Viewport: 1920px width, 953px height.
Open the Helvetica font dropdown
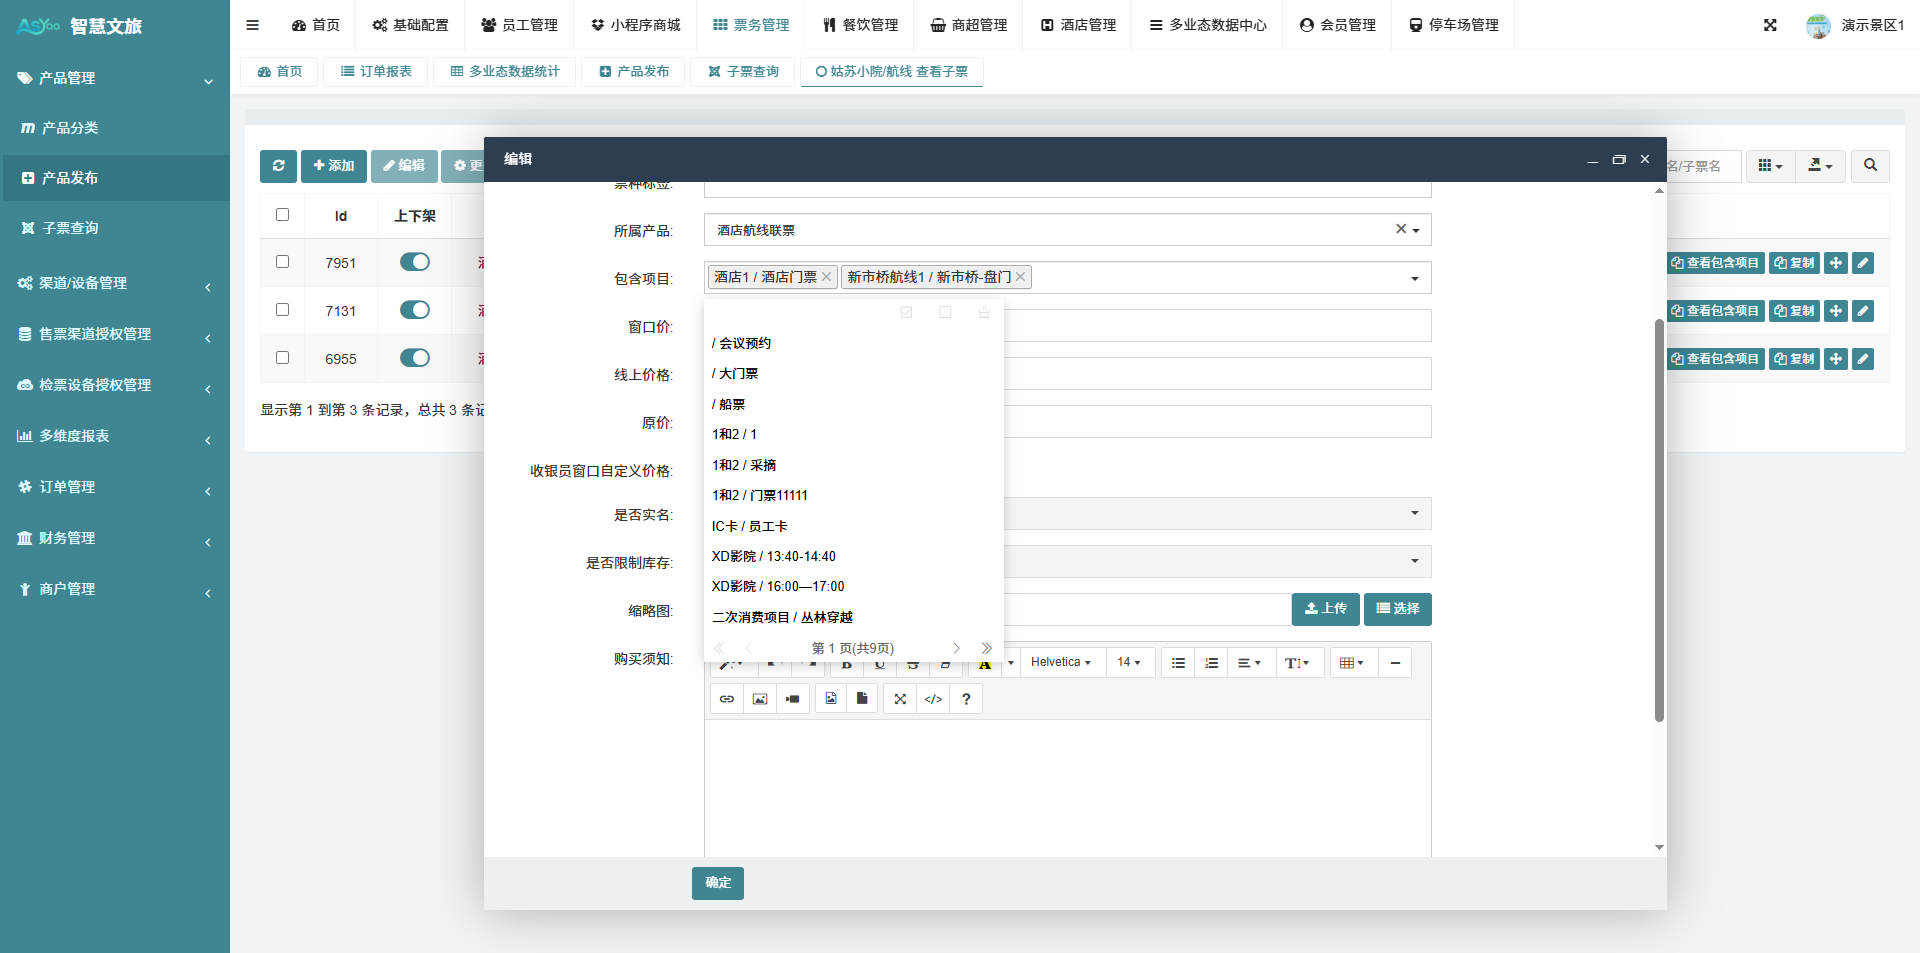[x=1061, y=663]
